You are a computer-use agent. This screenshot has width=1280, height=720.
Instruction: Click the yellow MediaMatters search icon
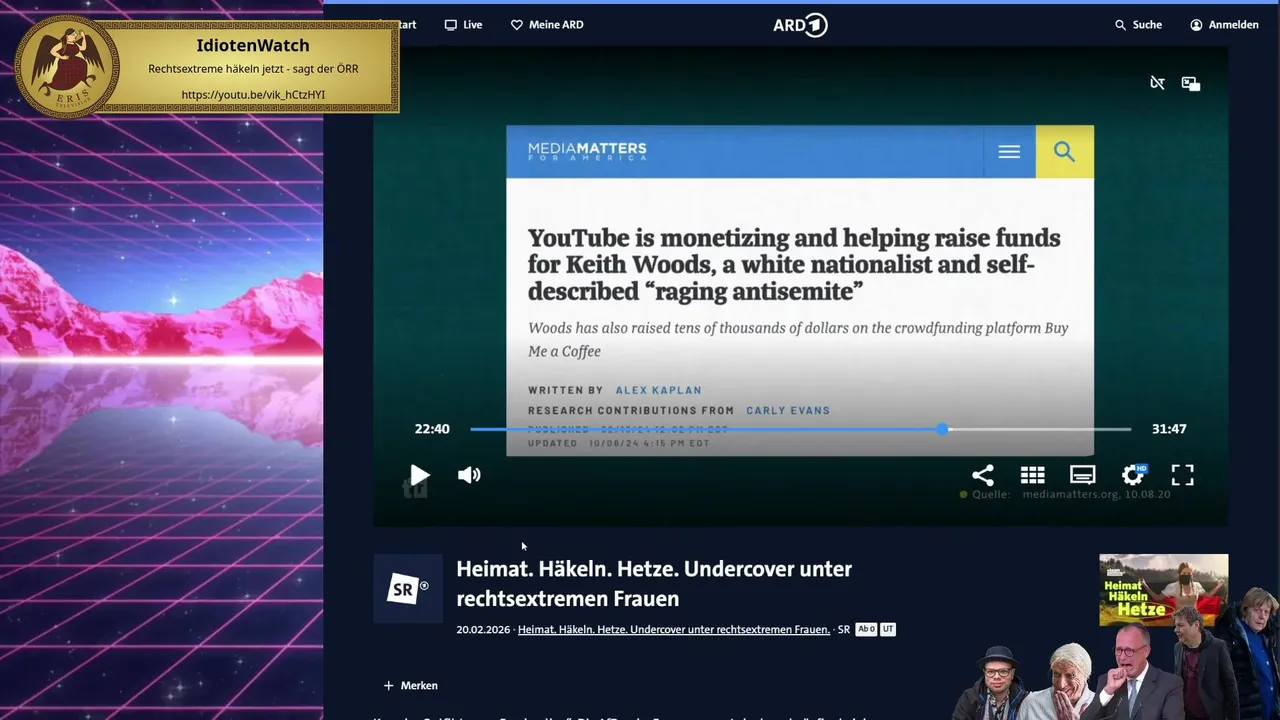click(x=1064, y=152)
